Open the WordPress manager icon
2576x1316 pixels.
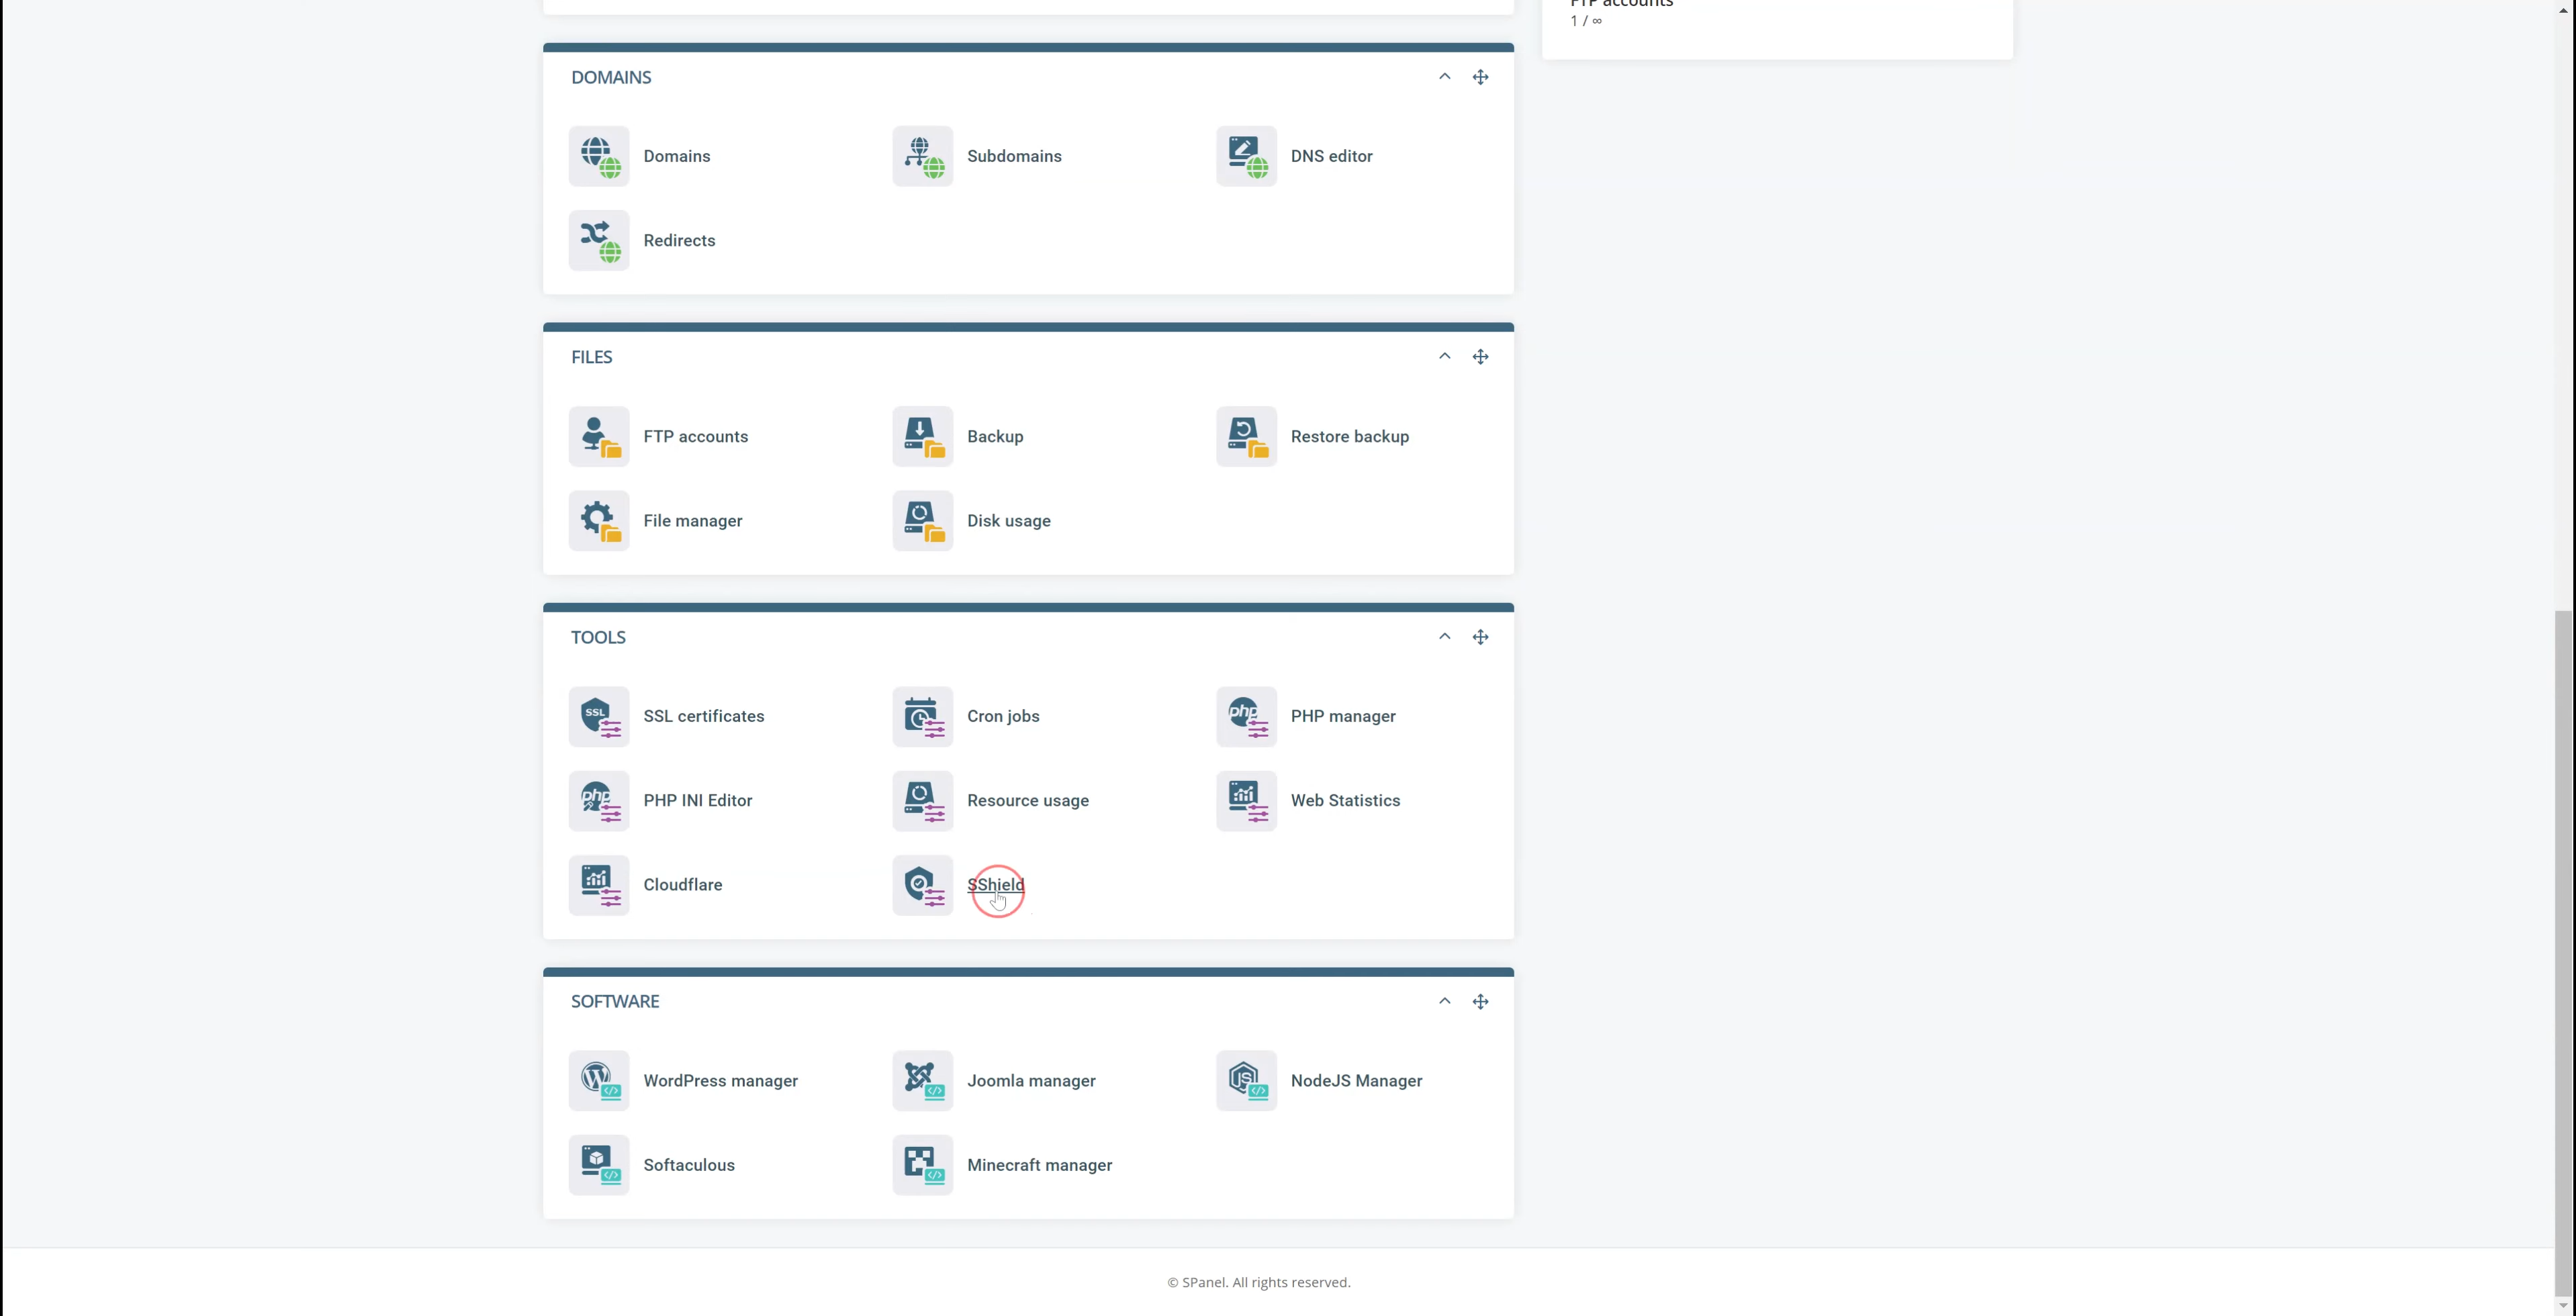coord(599,1080)
